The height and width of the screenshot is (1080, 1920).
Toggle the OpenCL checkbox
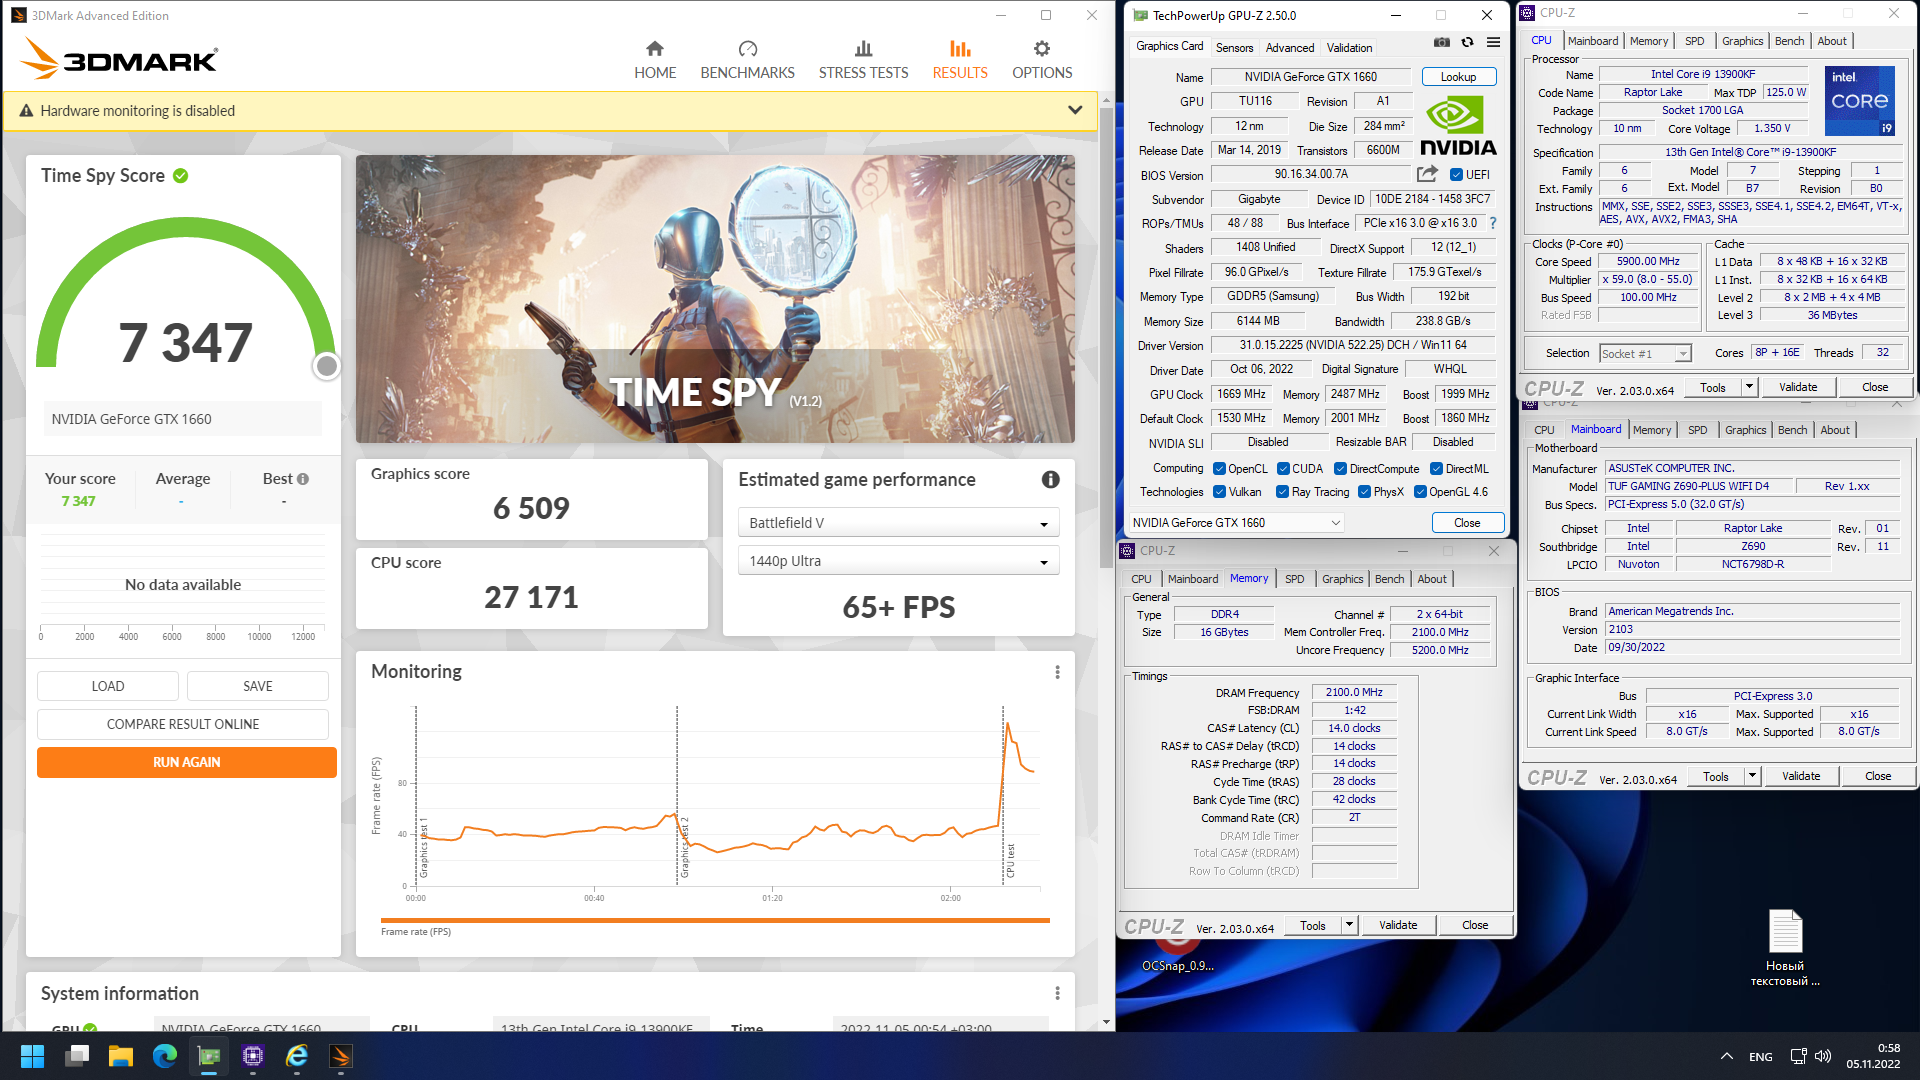(x=1219, y=469)
